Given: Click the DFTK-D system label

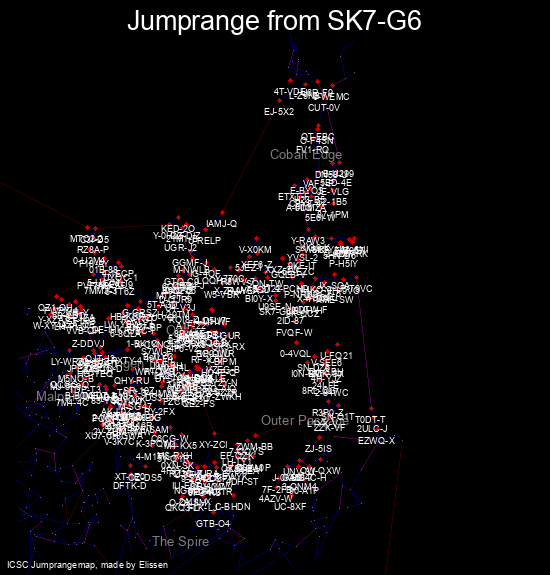Looking at the screenshot, I should coord(129,486).
